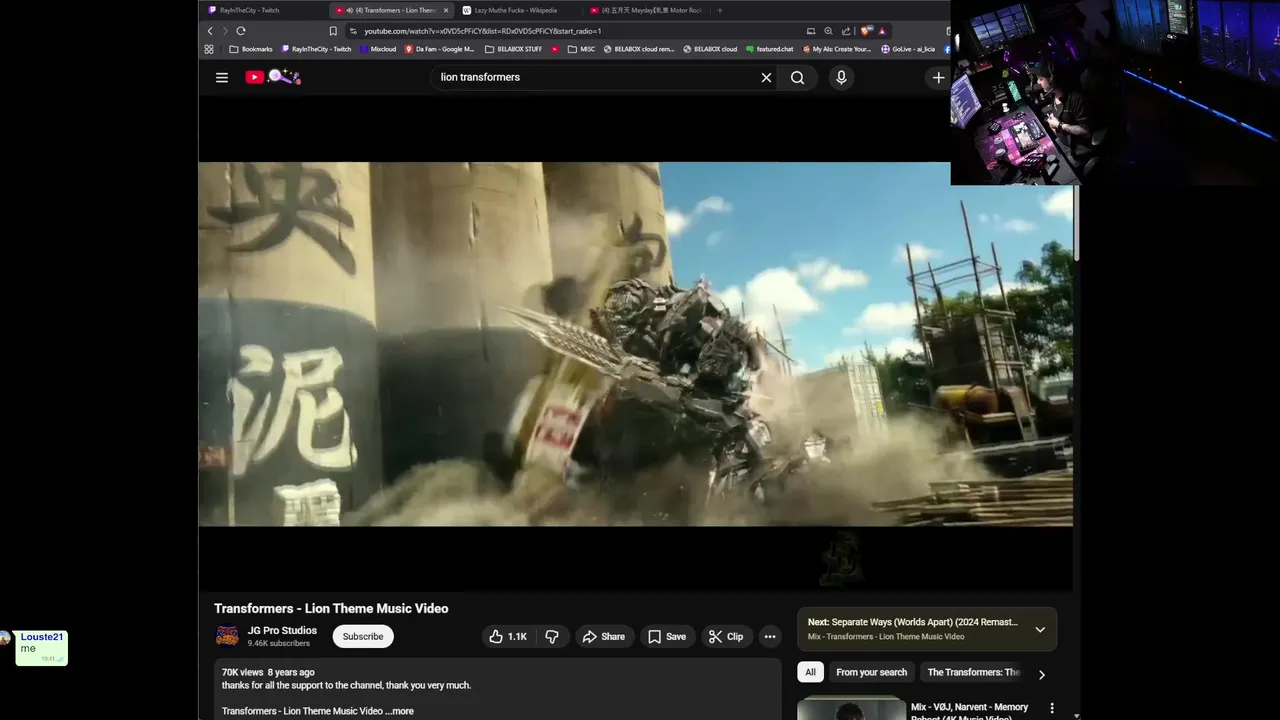Open the Bookmarks folder in the bookmarks bar

(x=251, y=49)
